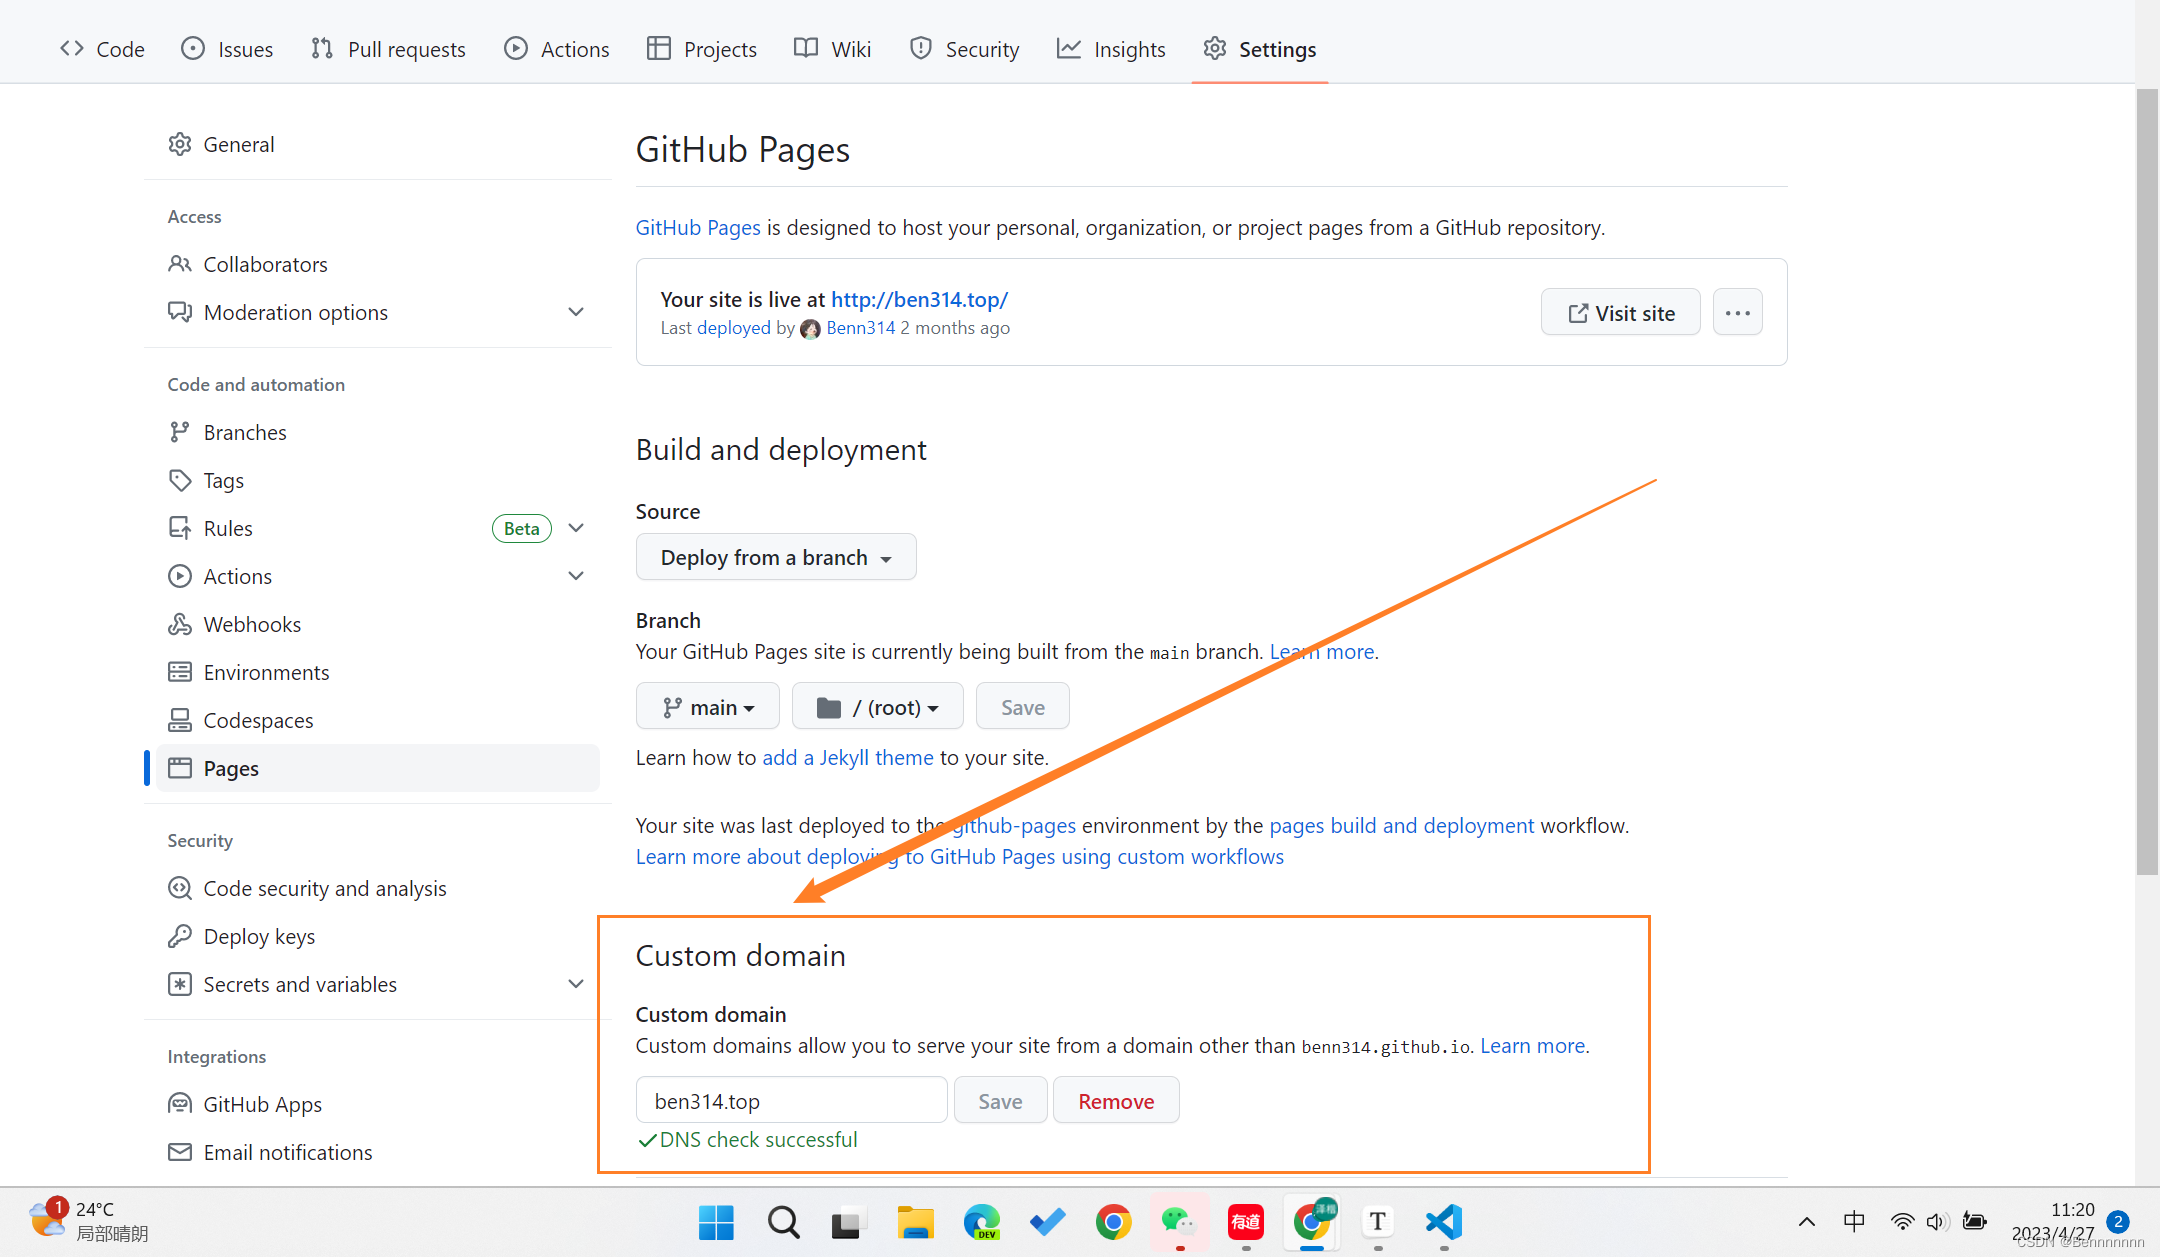Switch the Chinese input method indicator
Screen dimensions: 2160x1257
(1854, 1222)
